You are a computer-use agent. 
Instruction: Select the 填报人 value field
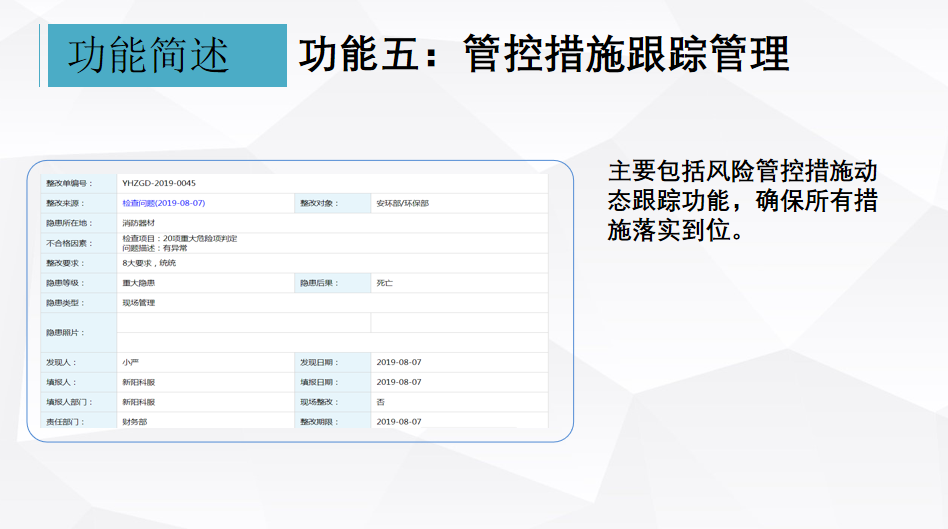pos(139,382)
